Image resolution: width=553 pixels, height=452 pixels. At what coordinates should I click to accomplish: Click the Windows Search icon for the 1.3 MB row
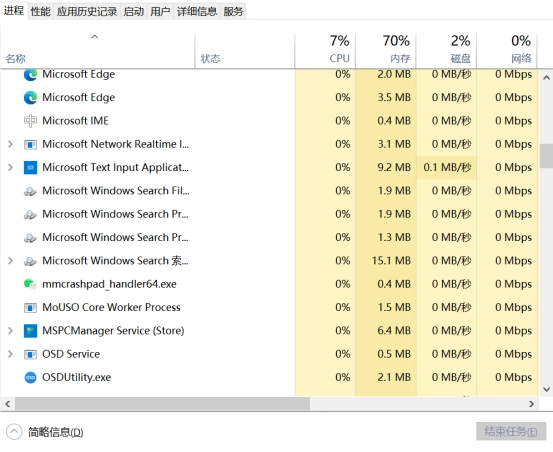pos(30,238)
